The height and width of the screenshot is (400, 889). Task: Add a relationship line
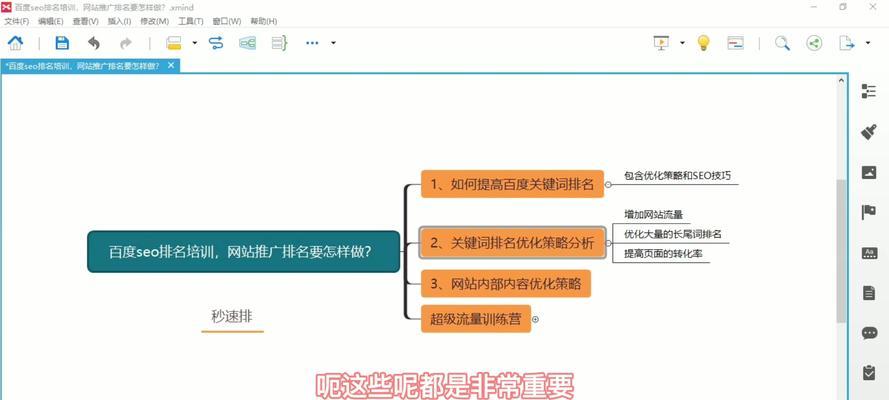click(x=216, y=43)
